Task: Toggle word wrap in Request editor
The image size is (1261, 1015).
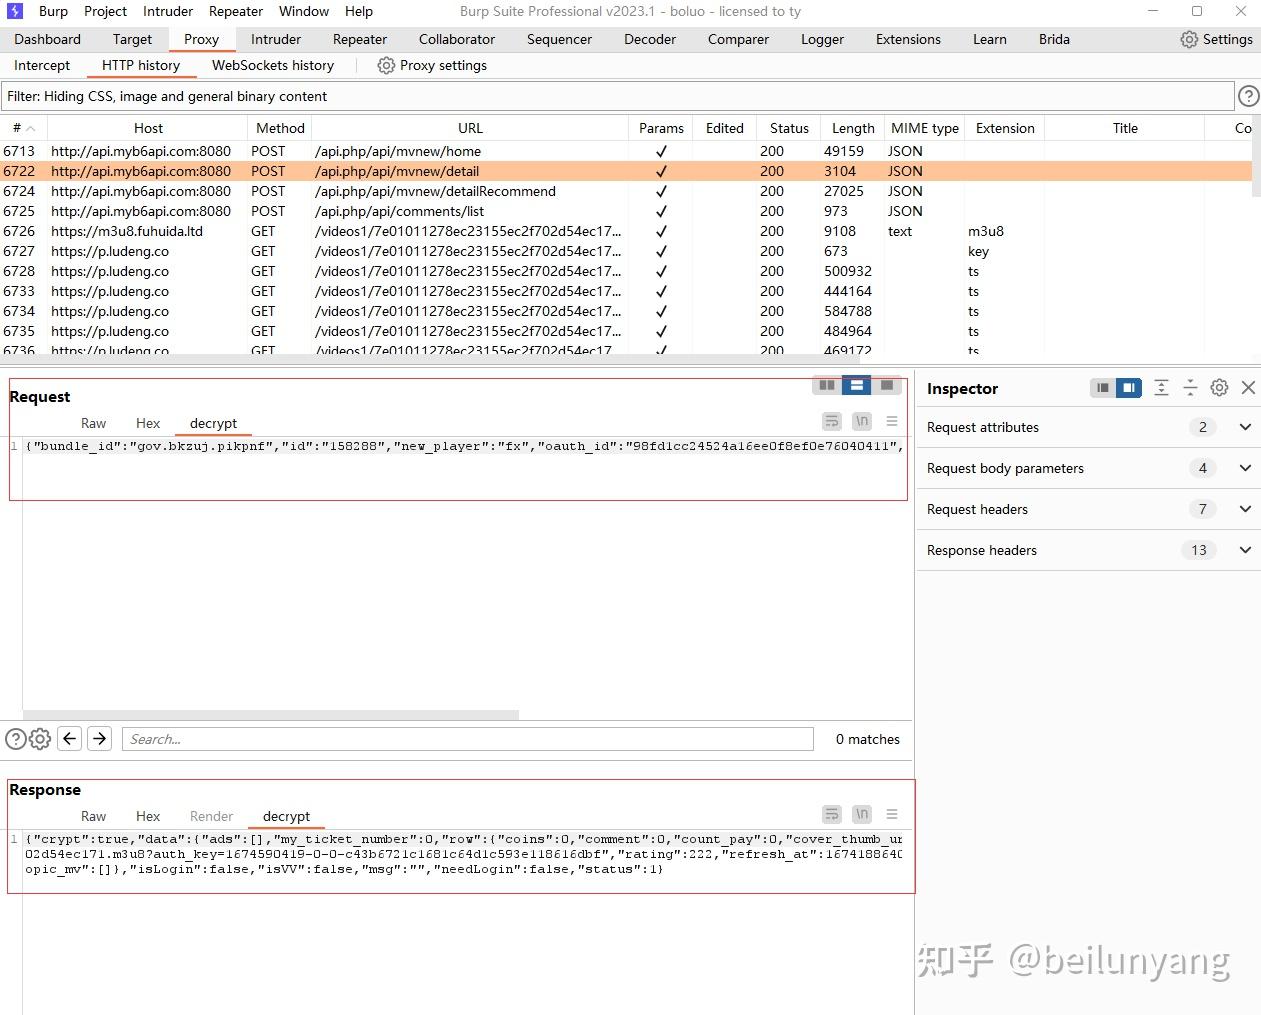Action: 832,422
